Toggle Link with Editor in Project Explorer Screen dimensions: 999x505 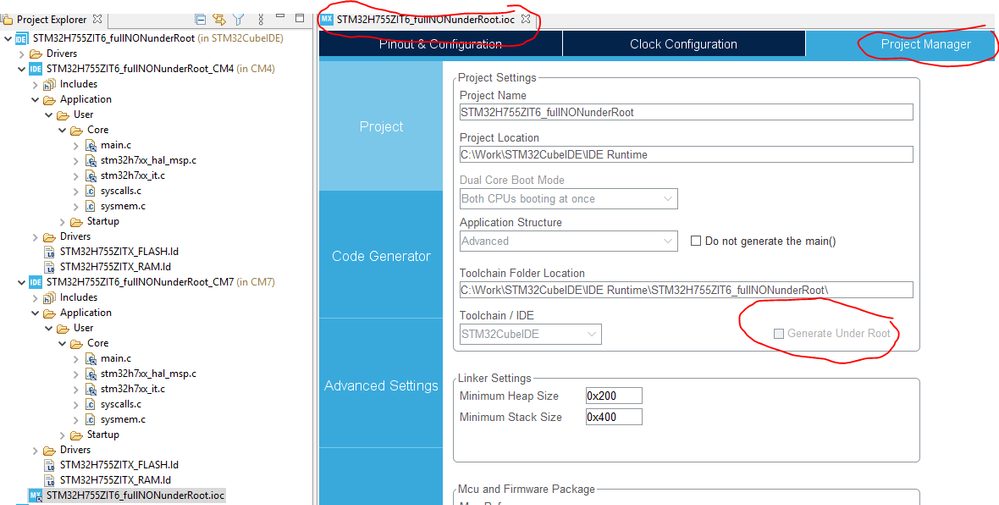pyautogui.click(x=219, y=19)
